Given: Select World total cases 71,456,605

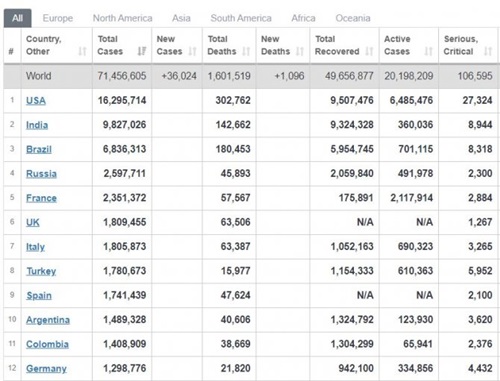Looking at the screenshot, I should pos(122,76).
